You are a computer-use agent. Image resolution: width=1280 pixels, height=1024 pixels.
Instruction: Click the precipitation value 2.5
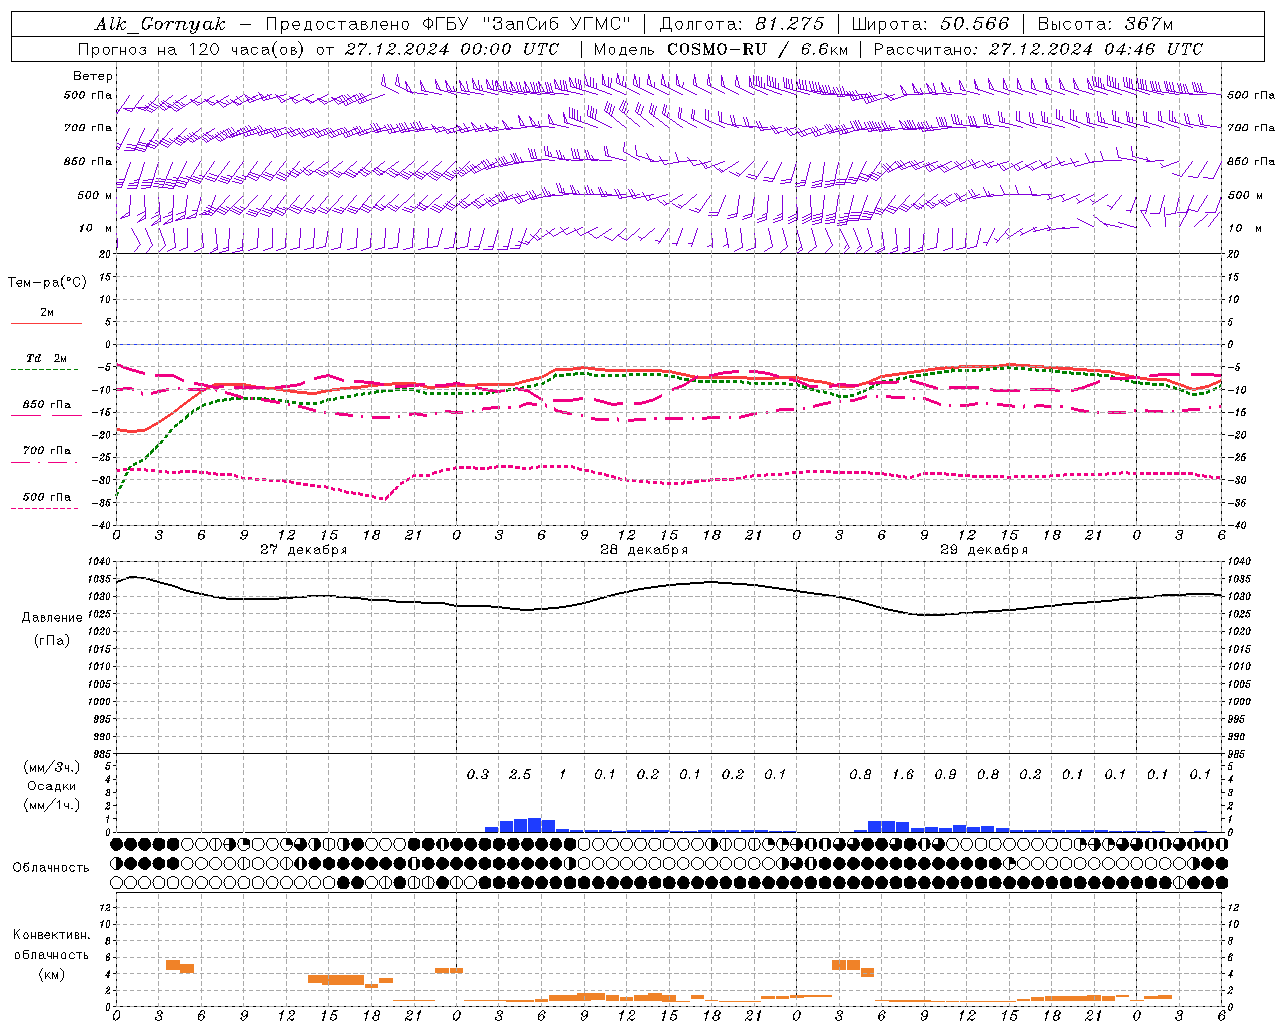point(520,774)
